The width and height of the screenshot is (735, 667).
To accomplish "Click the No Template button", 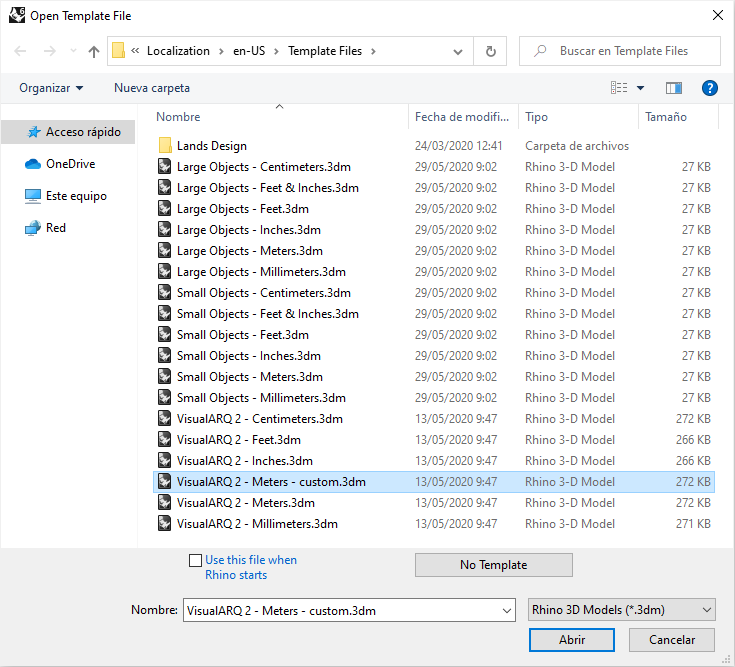I will tap(494, 565).
